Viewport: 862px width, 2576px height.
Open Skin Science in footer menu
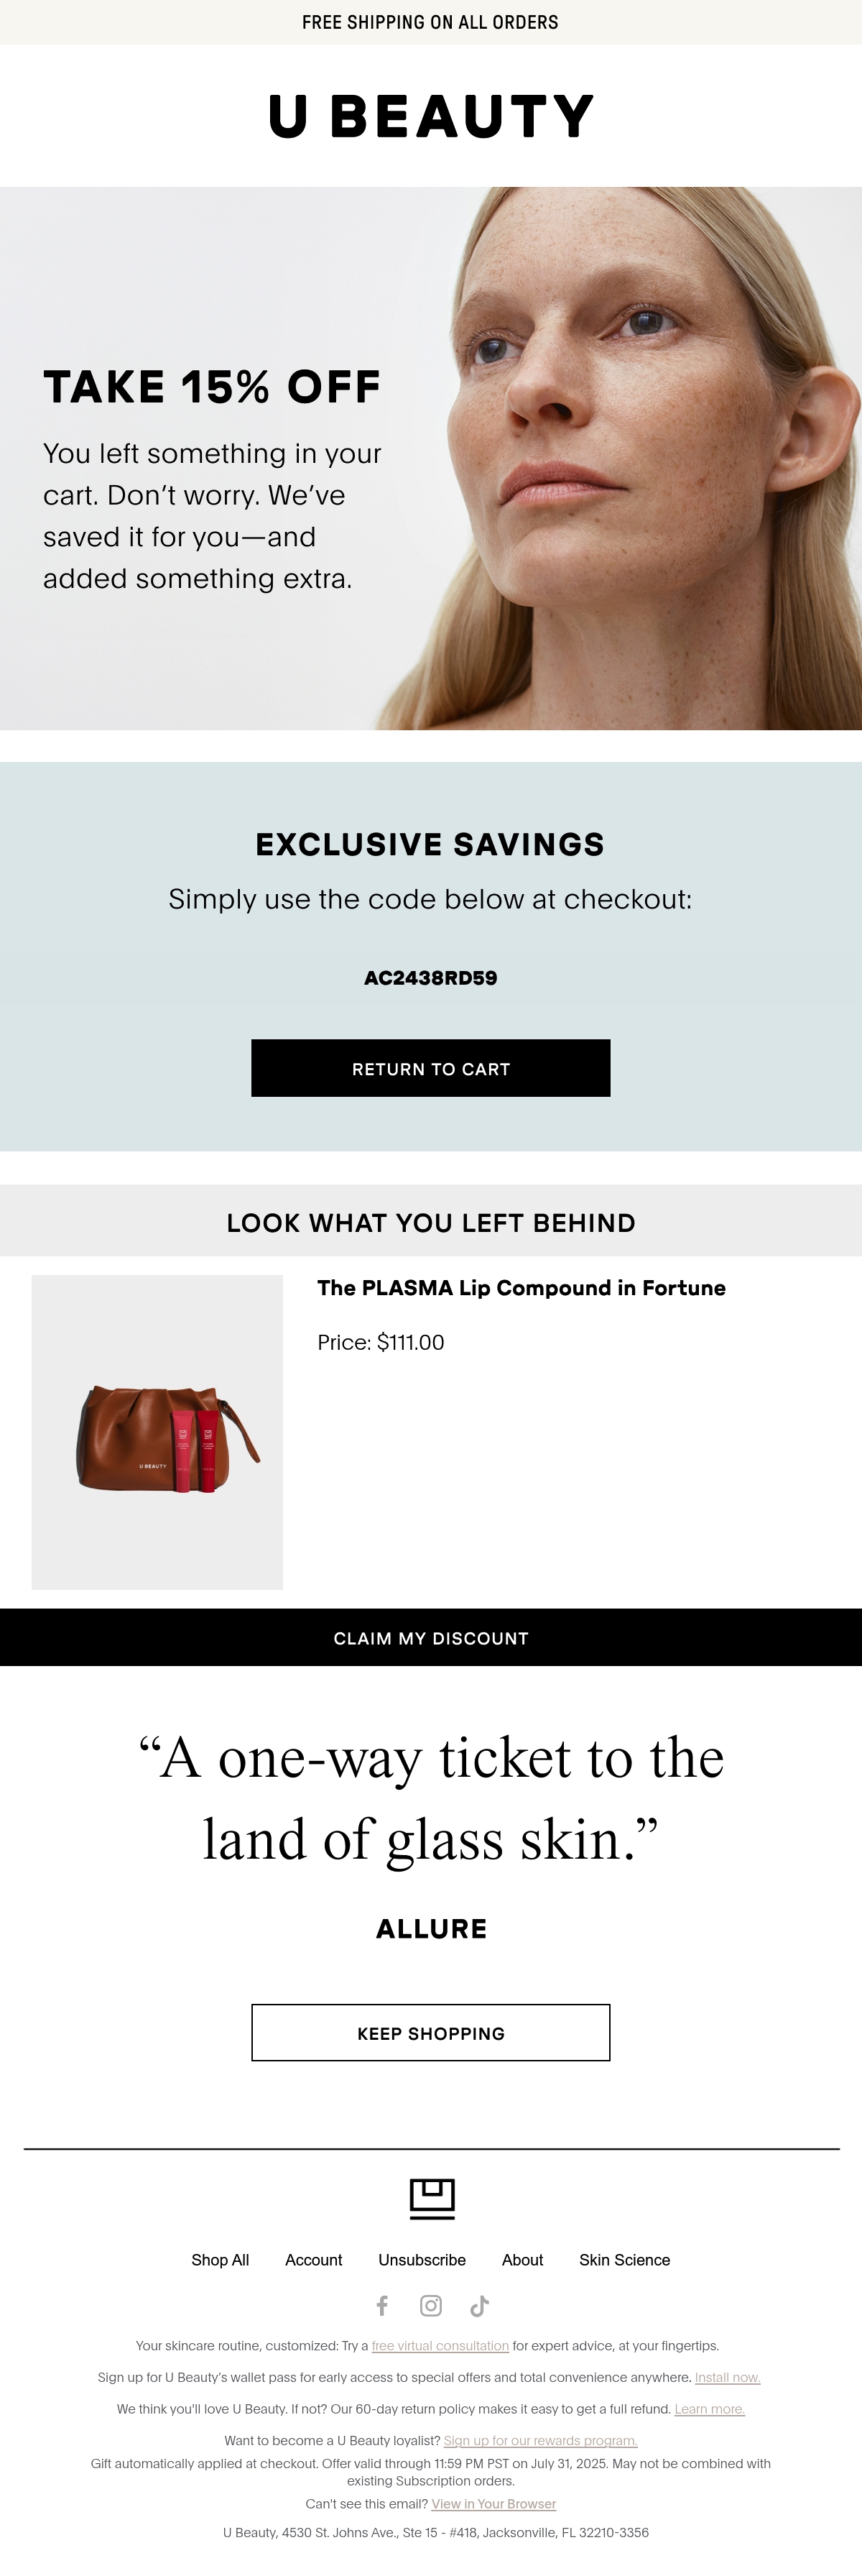[624, 2260]
